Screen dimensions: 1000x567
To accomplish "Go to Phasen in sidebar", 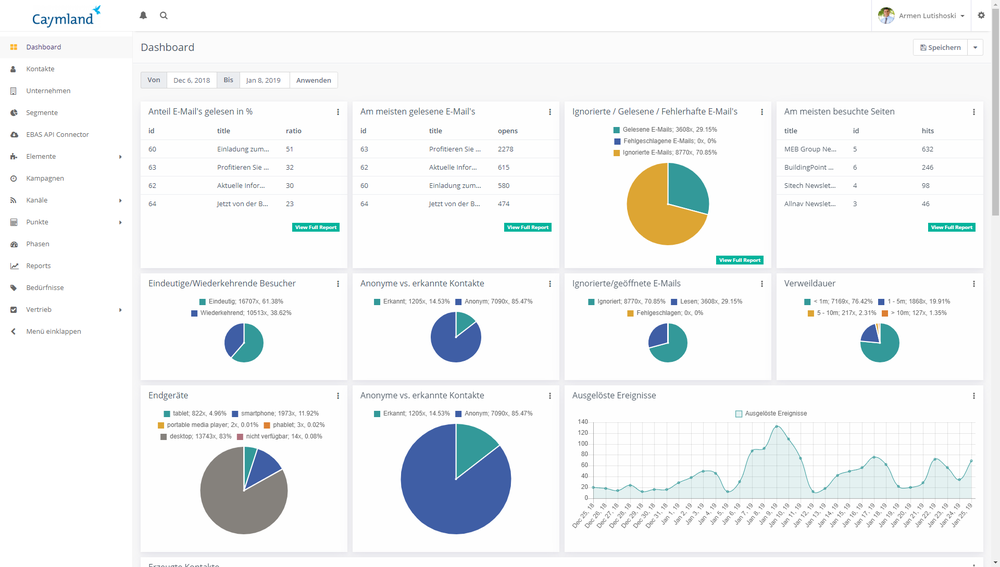I will (x=38, y=244).
